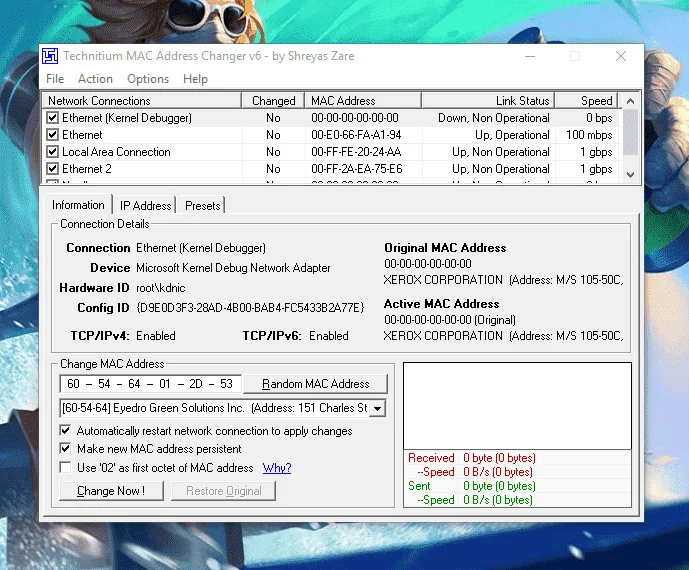Image resolution: width=689 pixels, height=570 pixels.
Task: Click the '100 mbps' speed cell
Action: (x=589, y=134)
